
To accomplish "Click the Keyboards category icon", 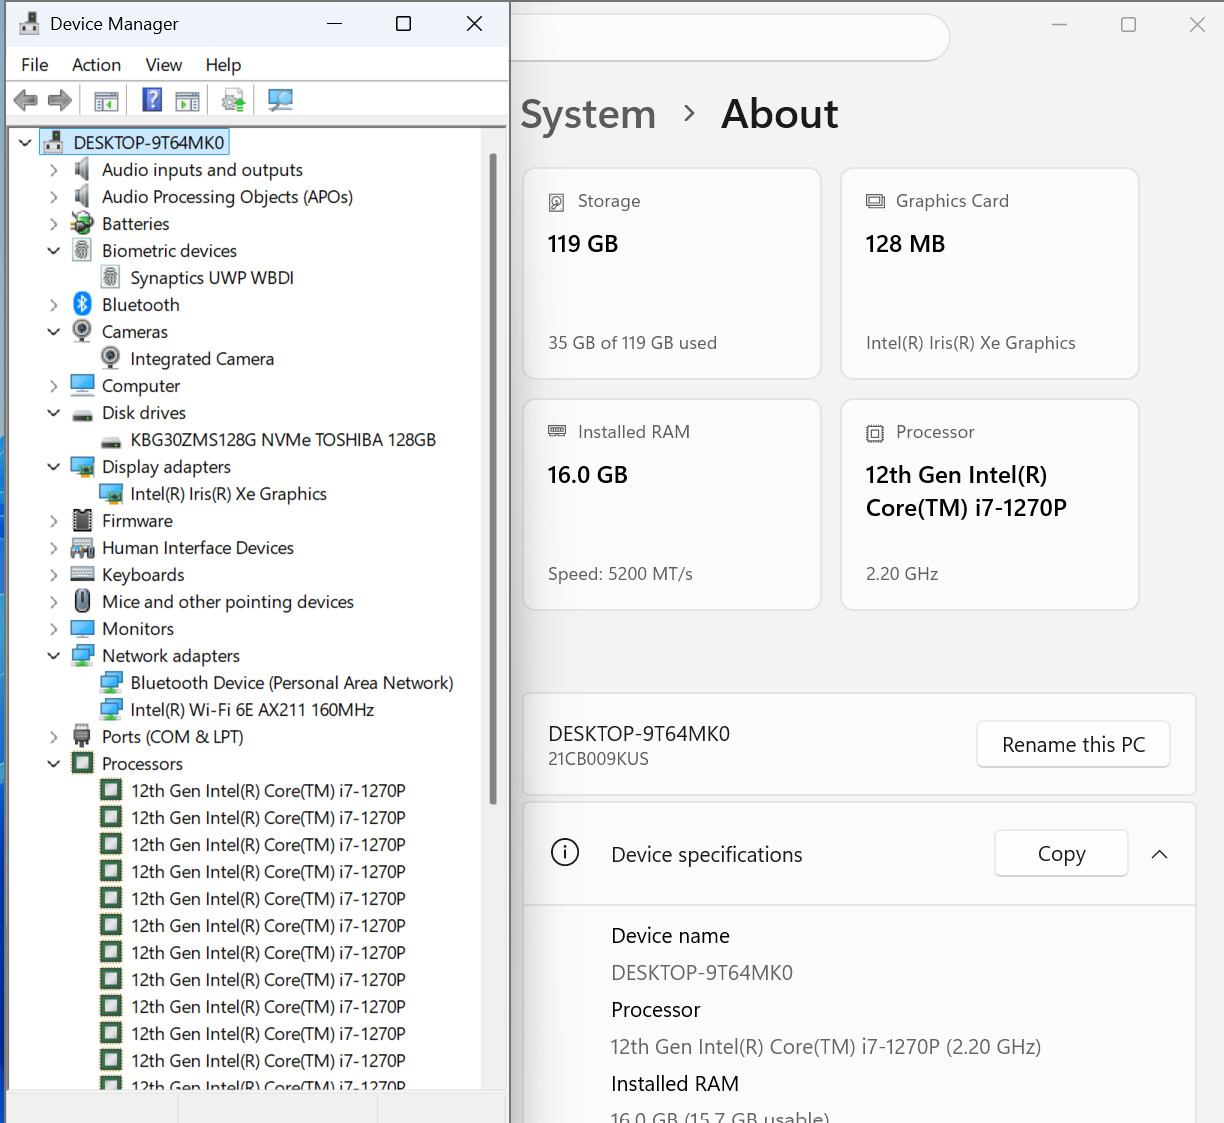I will [82, 575].
